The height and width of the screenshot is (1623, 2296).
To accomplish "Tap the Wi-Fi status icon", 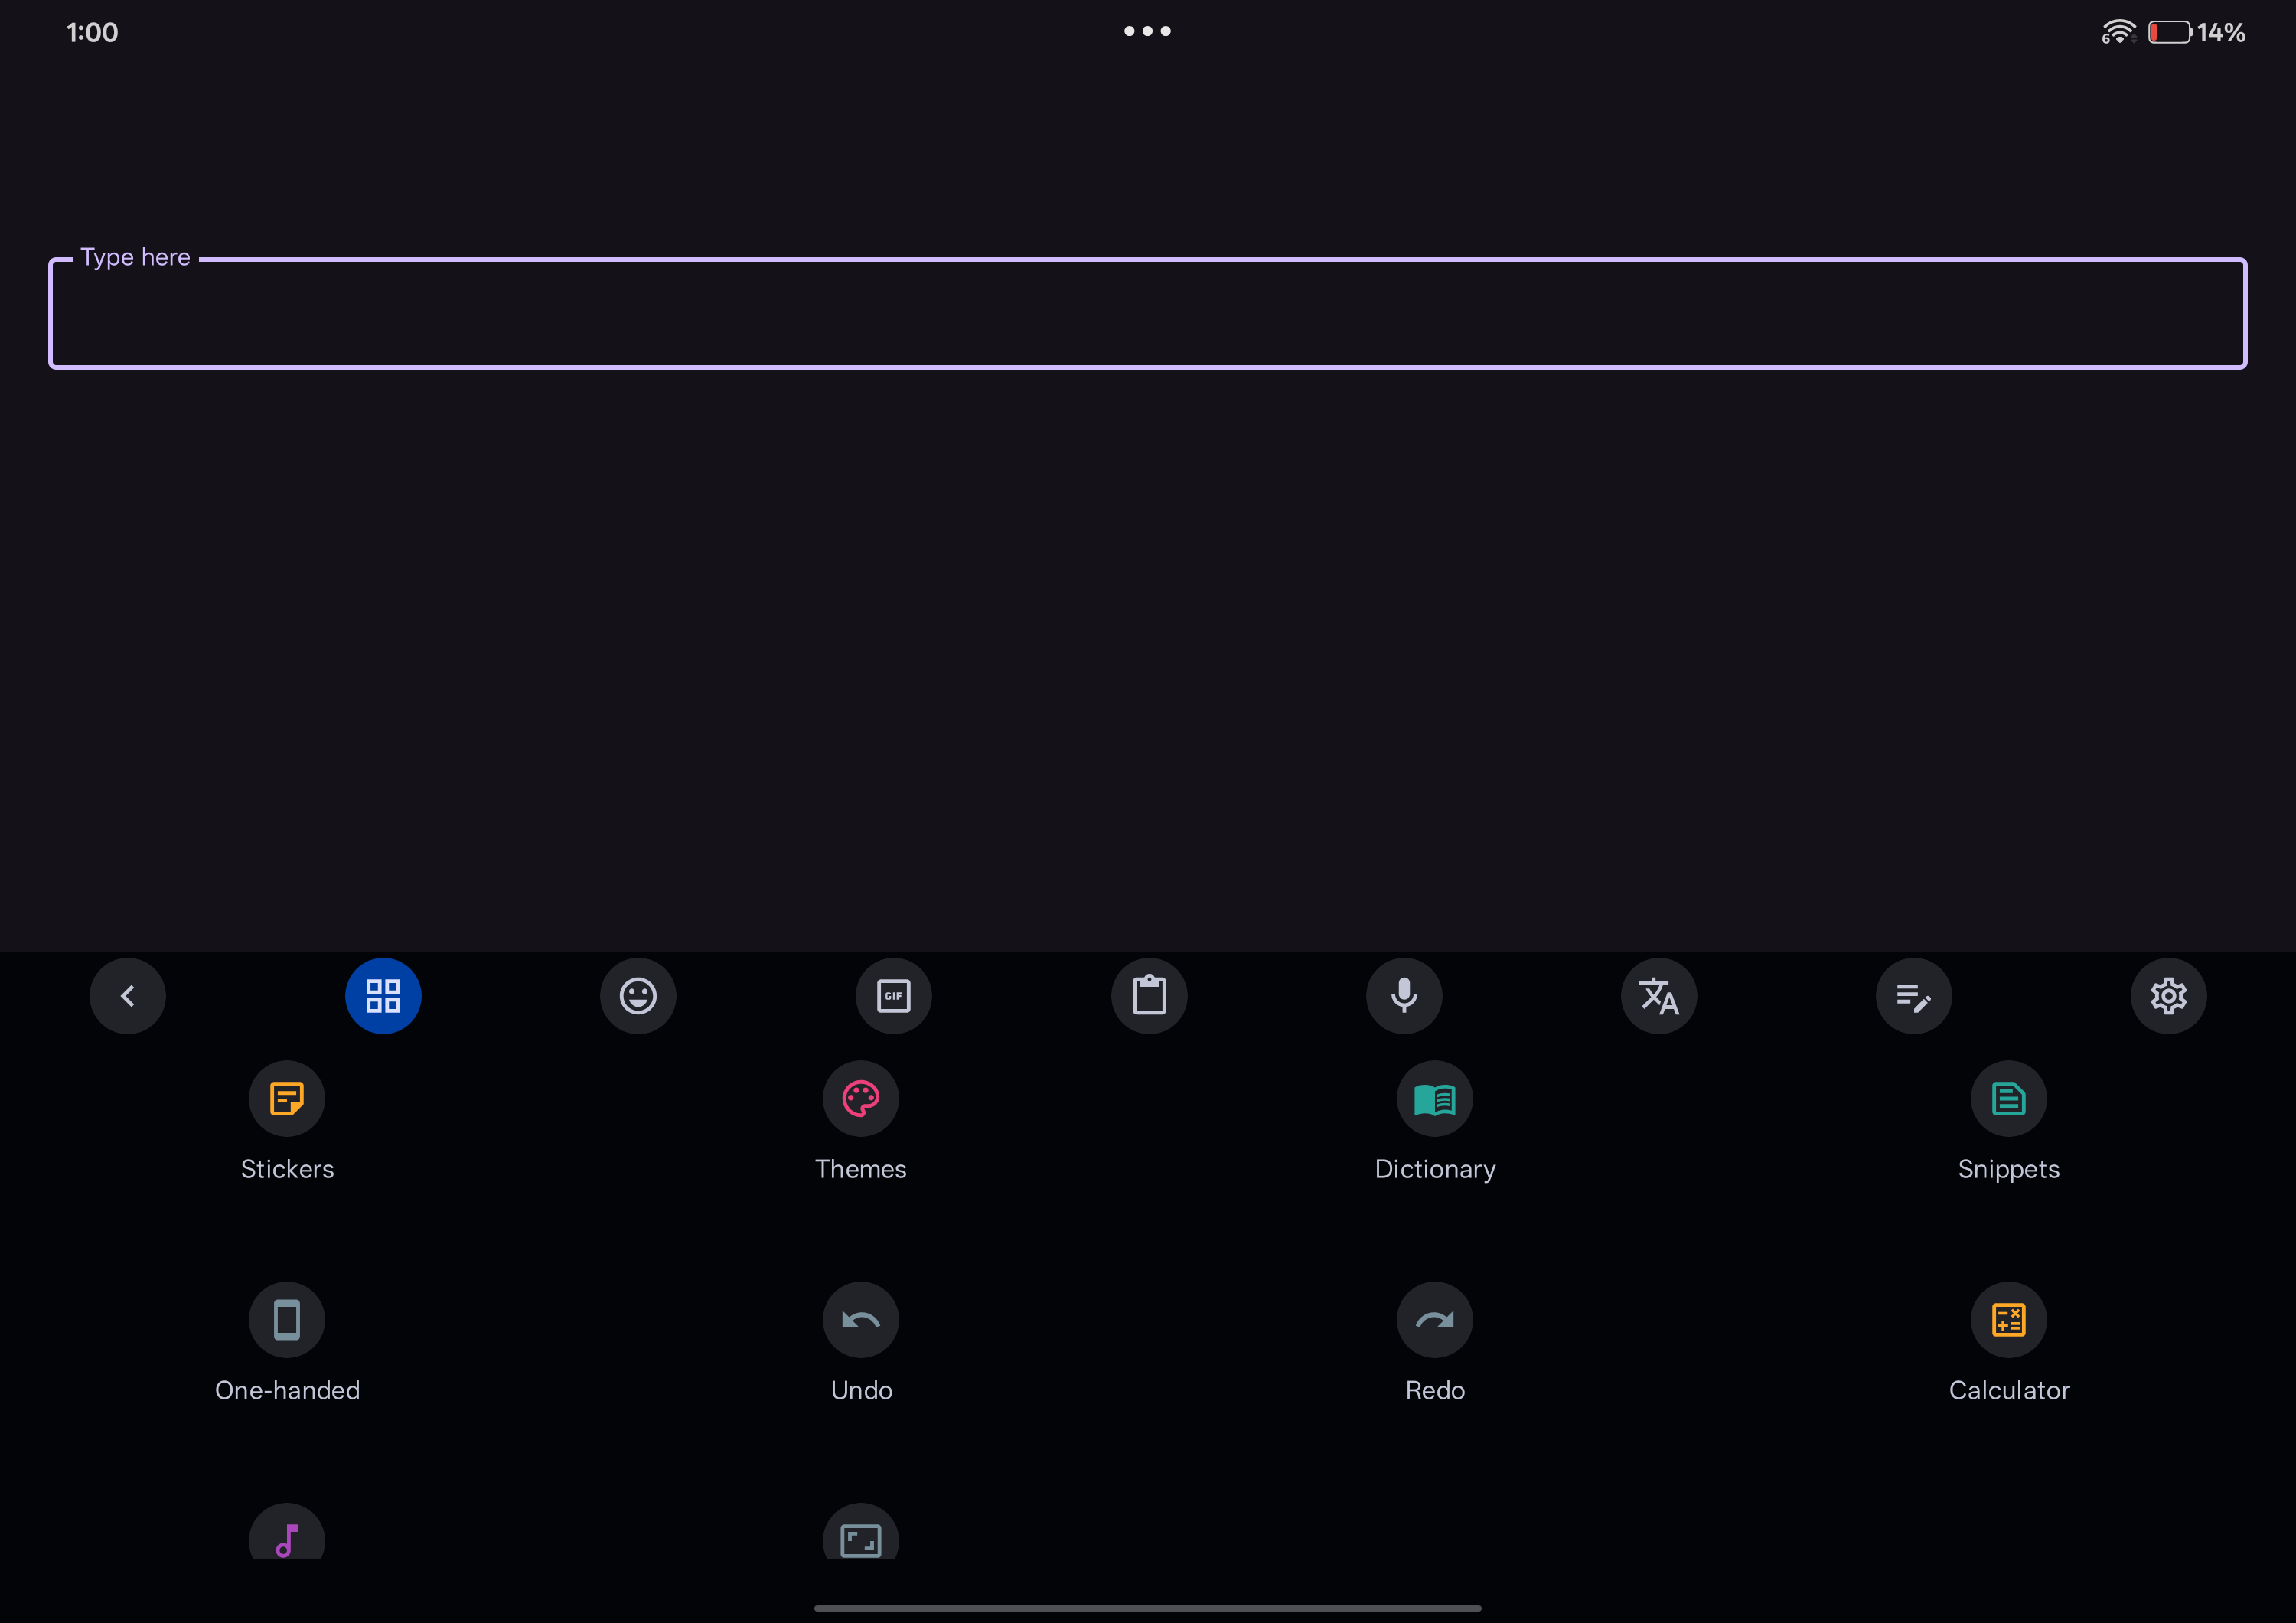I will tap(2119, 32).
